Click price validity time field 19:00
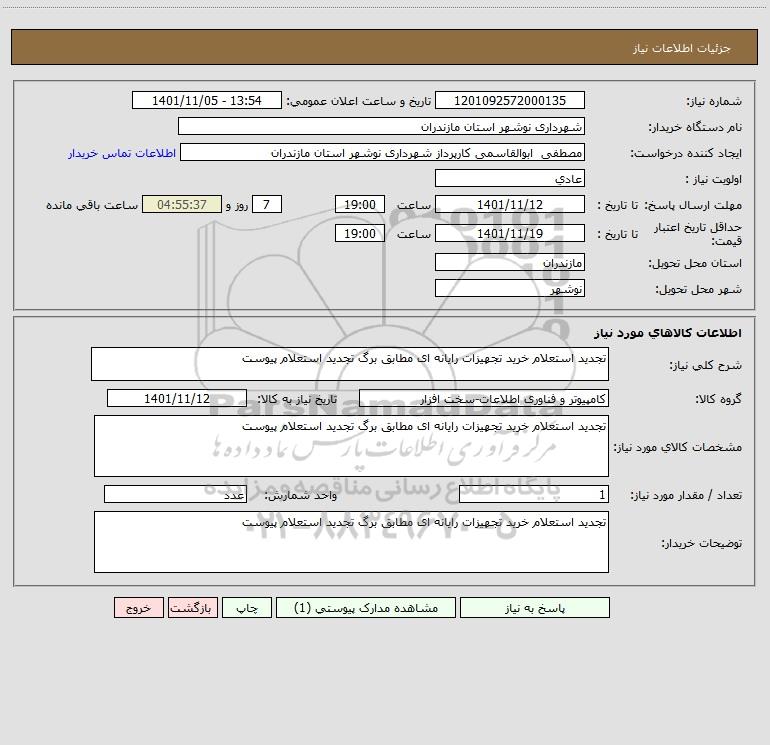Viewport: 770px width, 745px height. pos(359,233)
